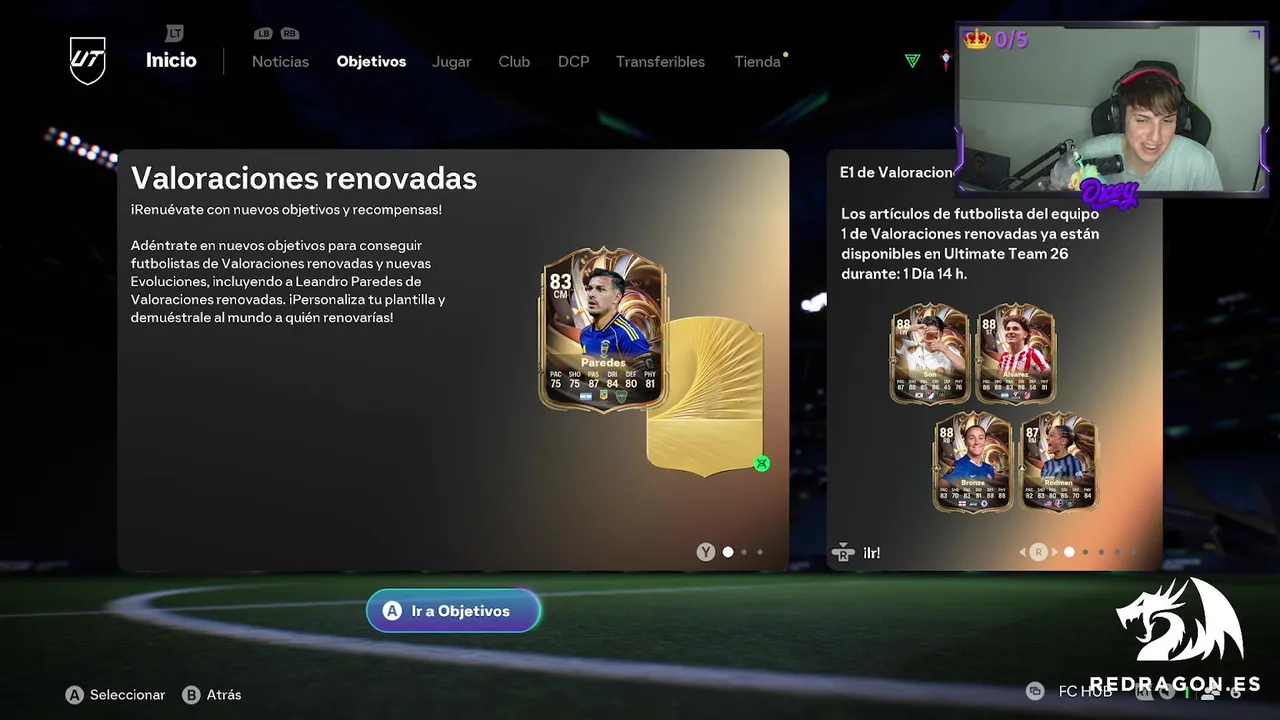Switch to the Noticias tab
1280x720 pixels.
click(x=280, y=61)
